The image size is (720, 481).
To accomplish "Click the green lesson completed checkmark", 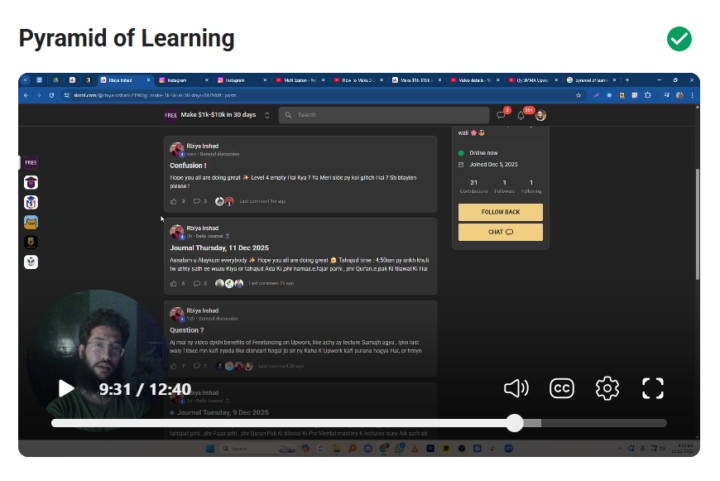I will 679,39.
